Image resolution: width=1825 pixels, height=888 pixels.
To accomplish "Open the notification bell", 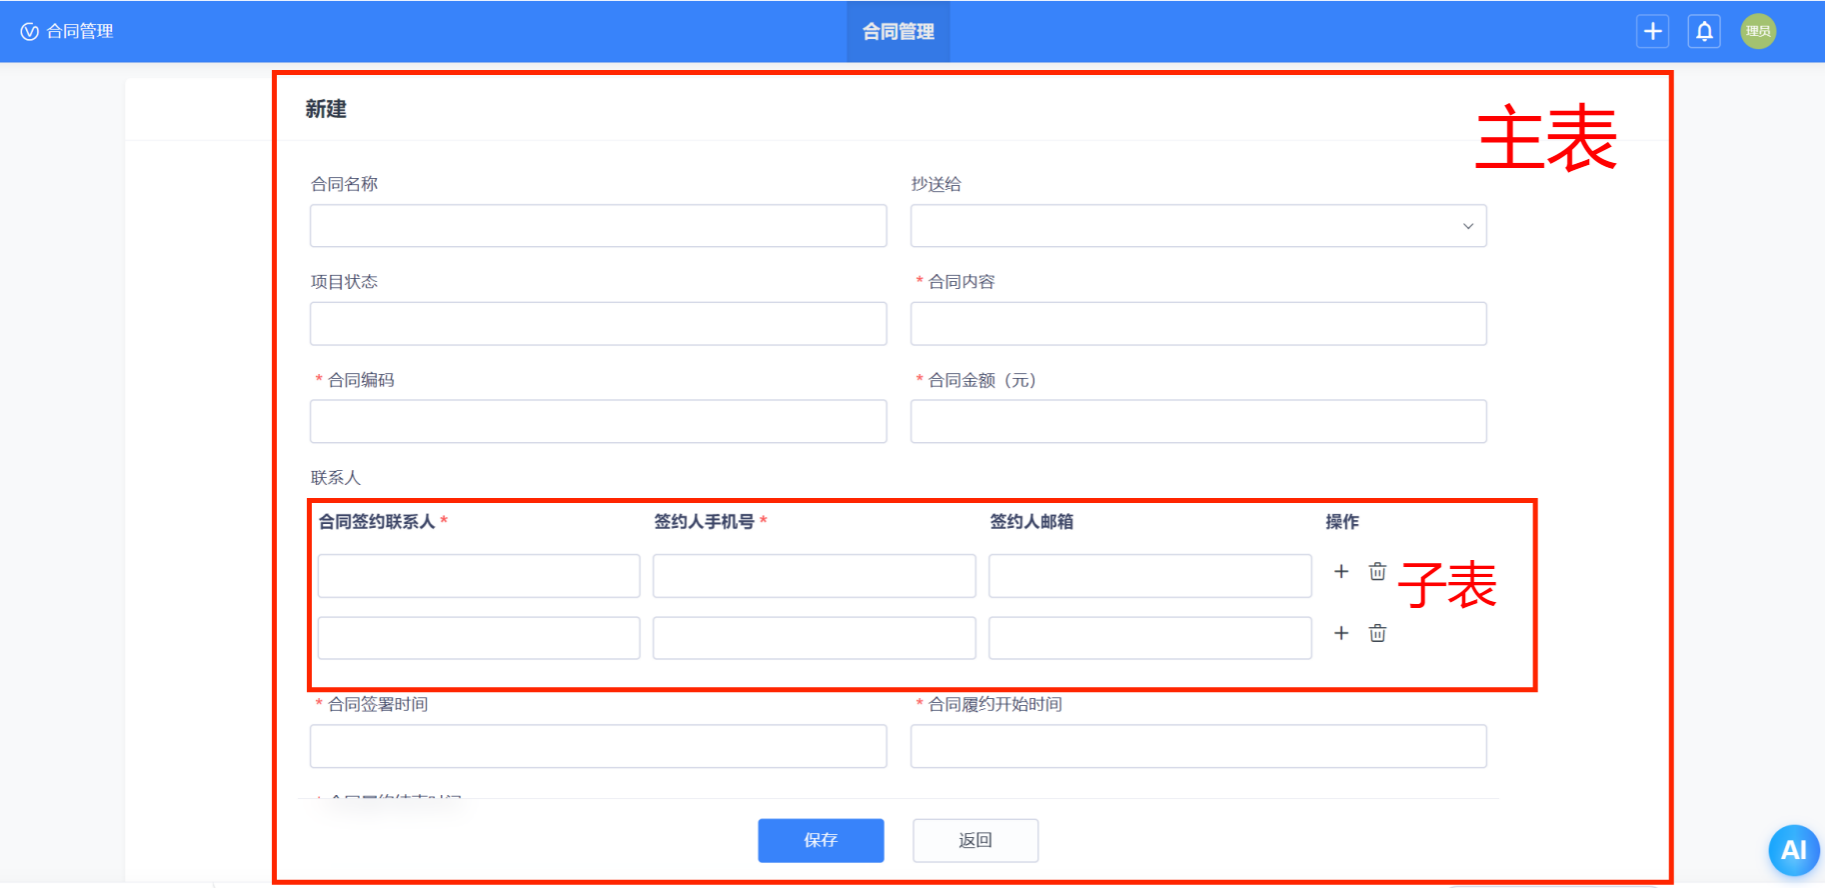I will (1704, 31).
